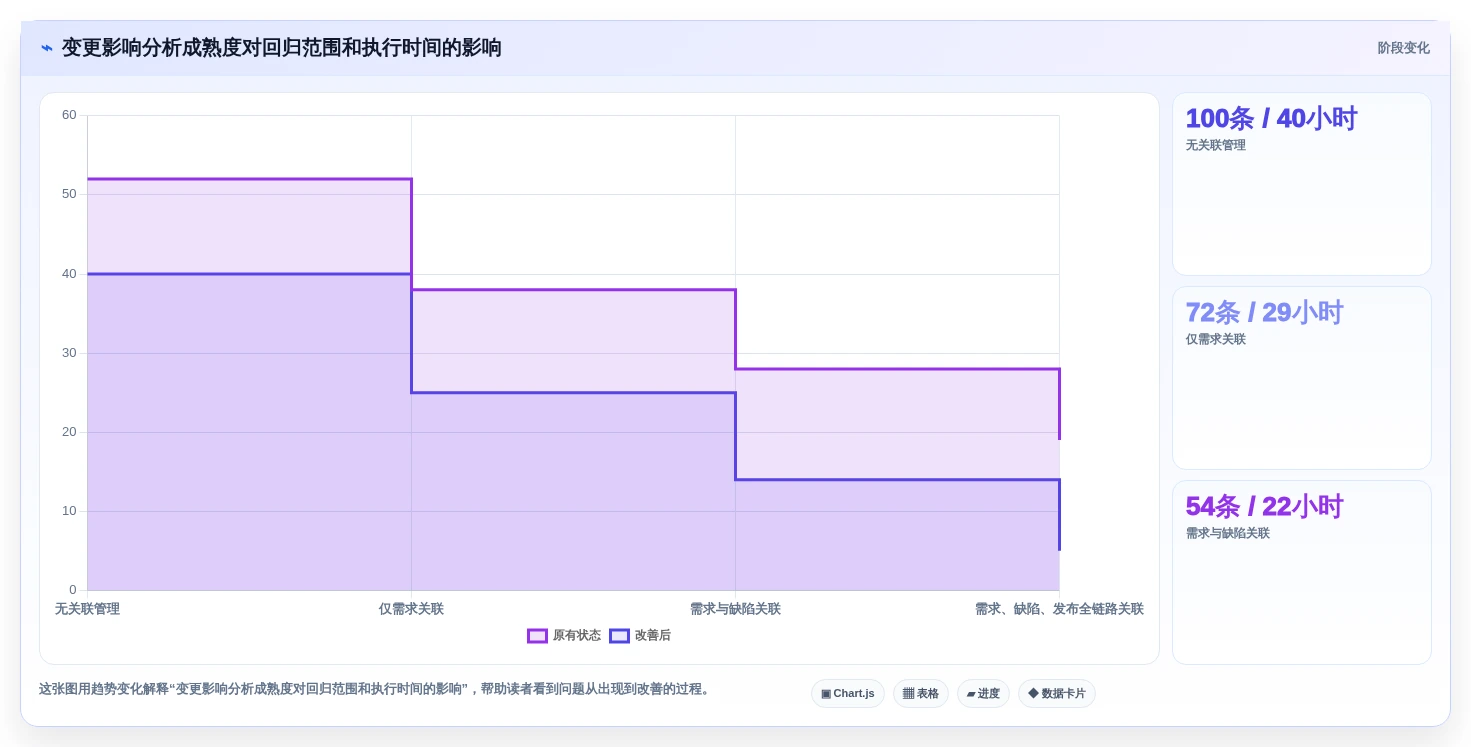Click the y-axis value 60

click(x=69, y=115)
